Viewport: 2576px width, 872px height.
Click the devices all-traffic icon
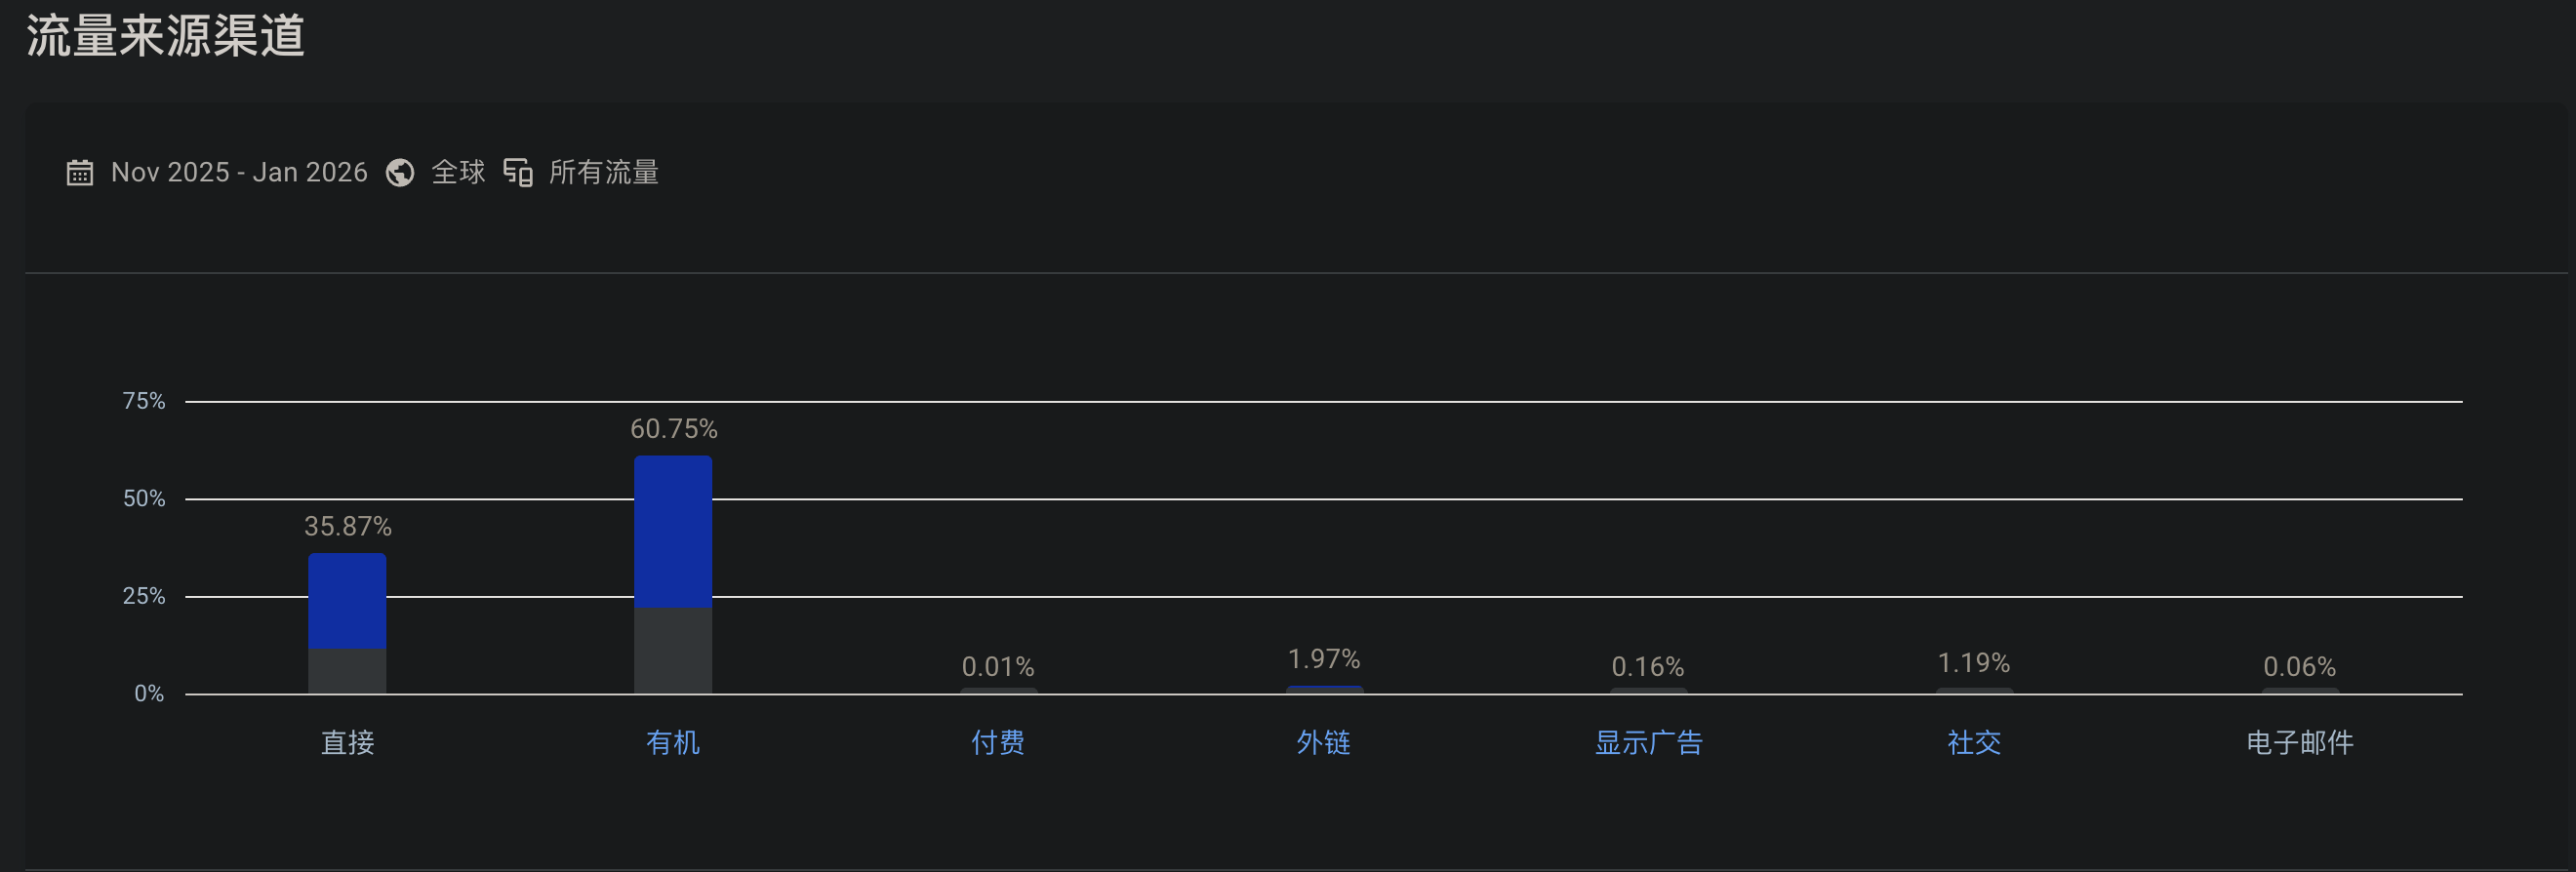point(518,173)
